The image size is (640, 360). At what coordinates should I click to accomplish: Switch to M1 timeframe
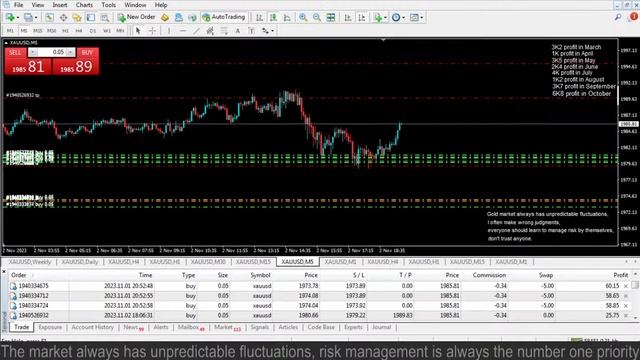pos(10,31)
